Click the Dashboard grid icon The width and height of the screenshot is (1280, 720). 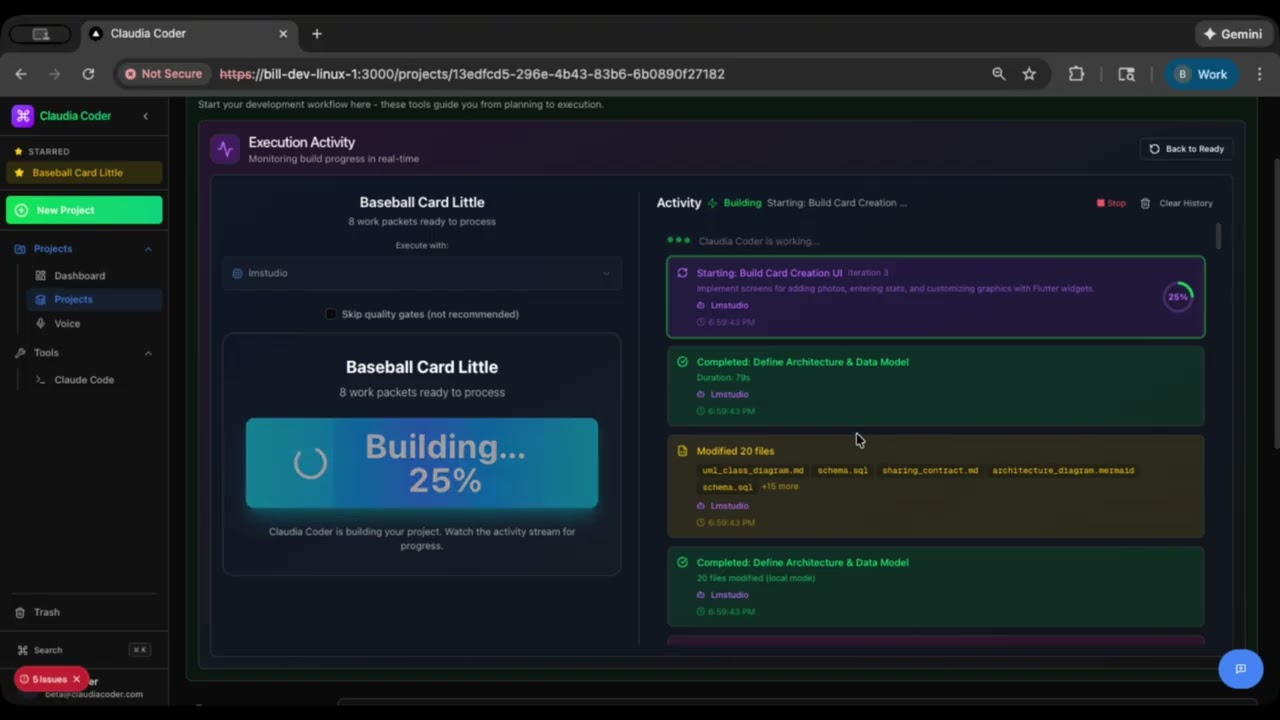(x=41, y=275)
